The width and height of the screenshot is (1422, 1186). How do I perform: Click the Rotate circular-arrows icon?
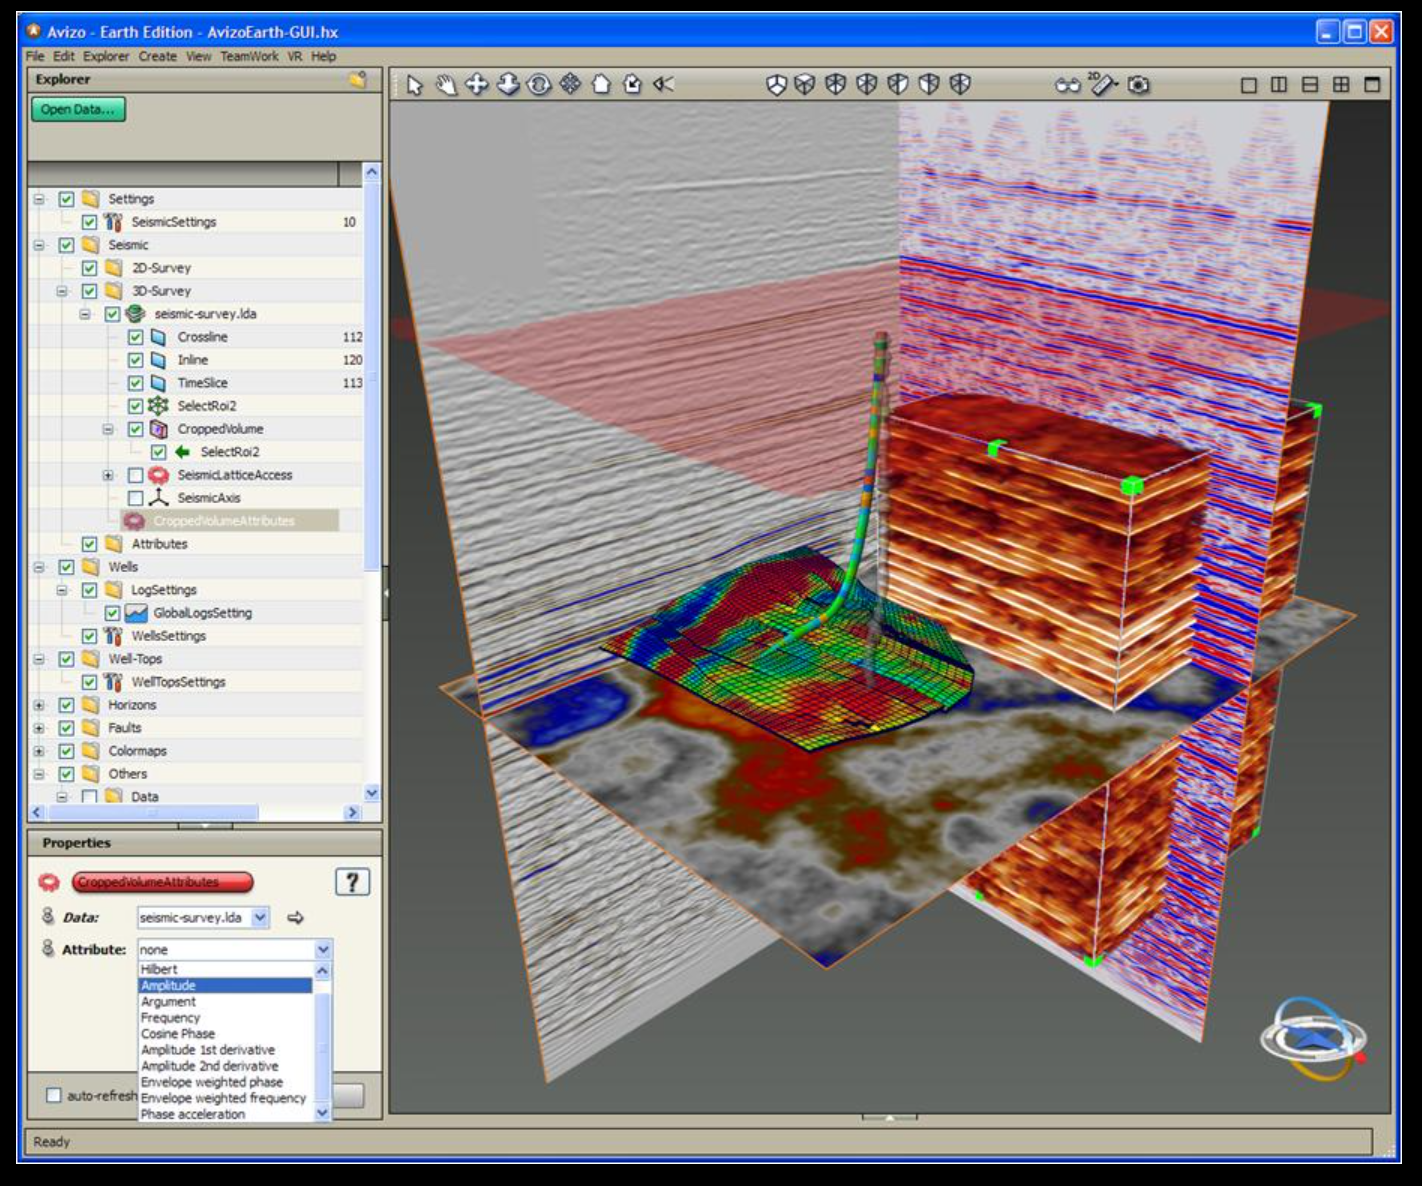539,85
